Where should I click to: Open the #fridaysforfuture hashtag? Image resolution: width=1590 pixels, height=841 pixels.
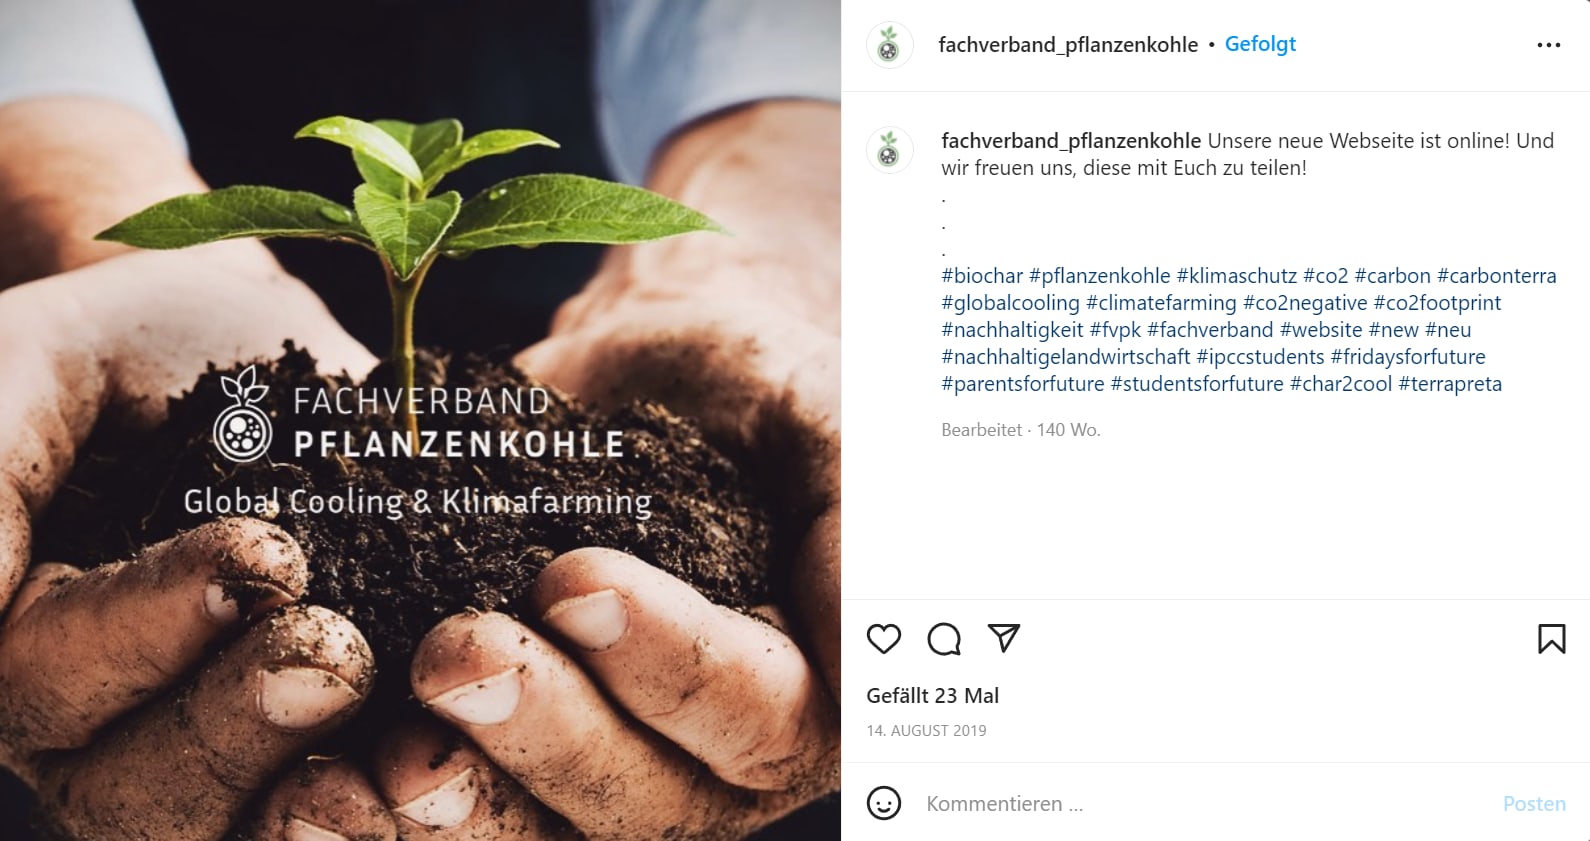point(1408,357)
